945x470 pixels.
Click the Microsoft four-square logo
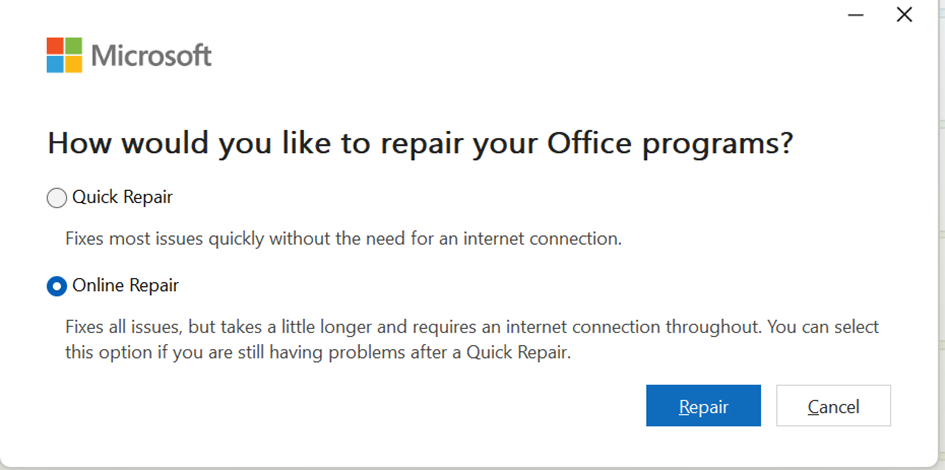[x=64, y=55]
